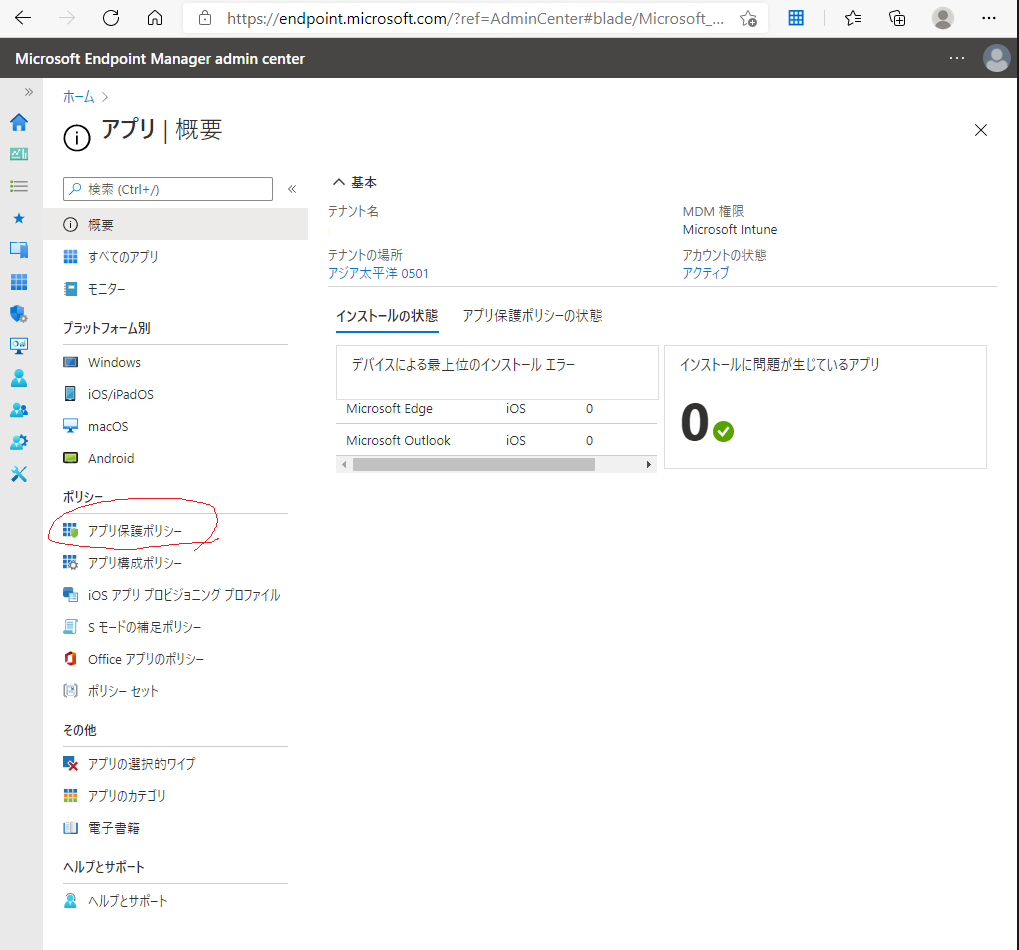1019x950 pixels.
Task: Go to browser home page
Action: coord(155,18)
